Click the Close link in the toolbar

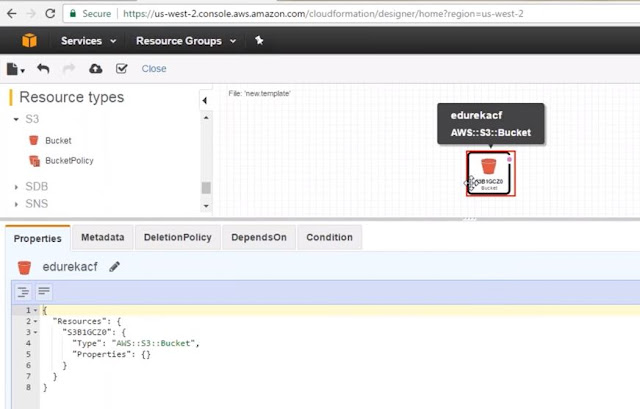point(154,69)
